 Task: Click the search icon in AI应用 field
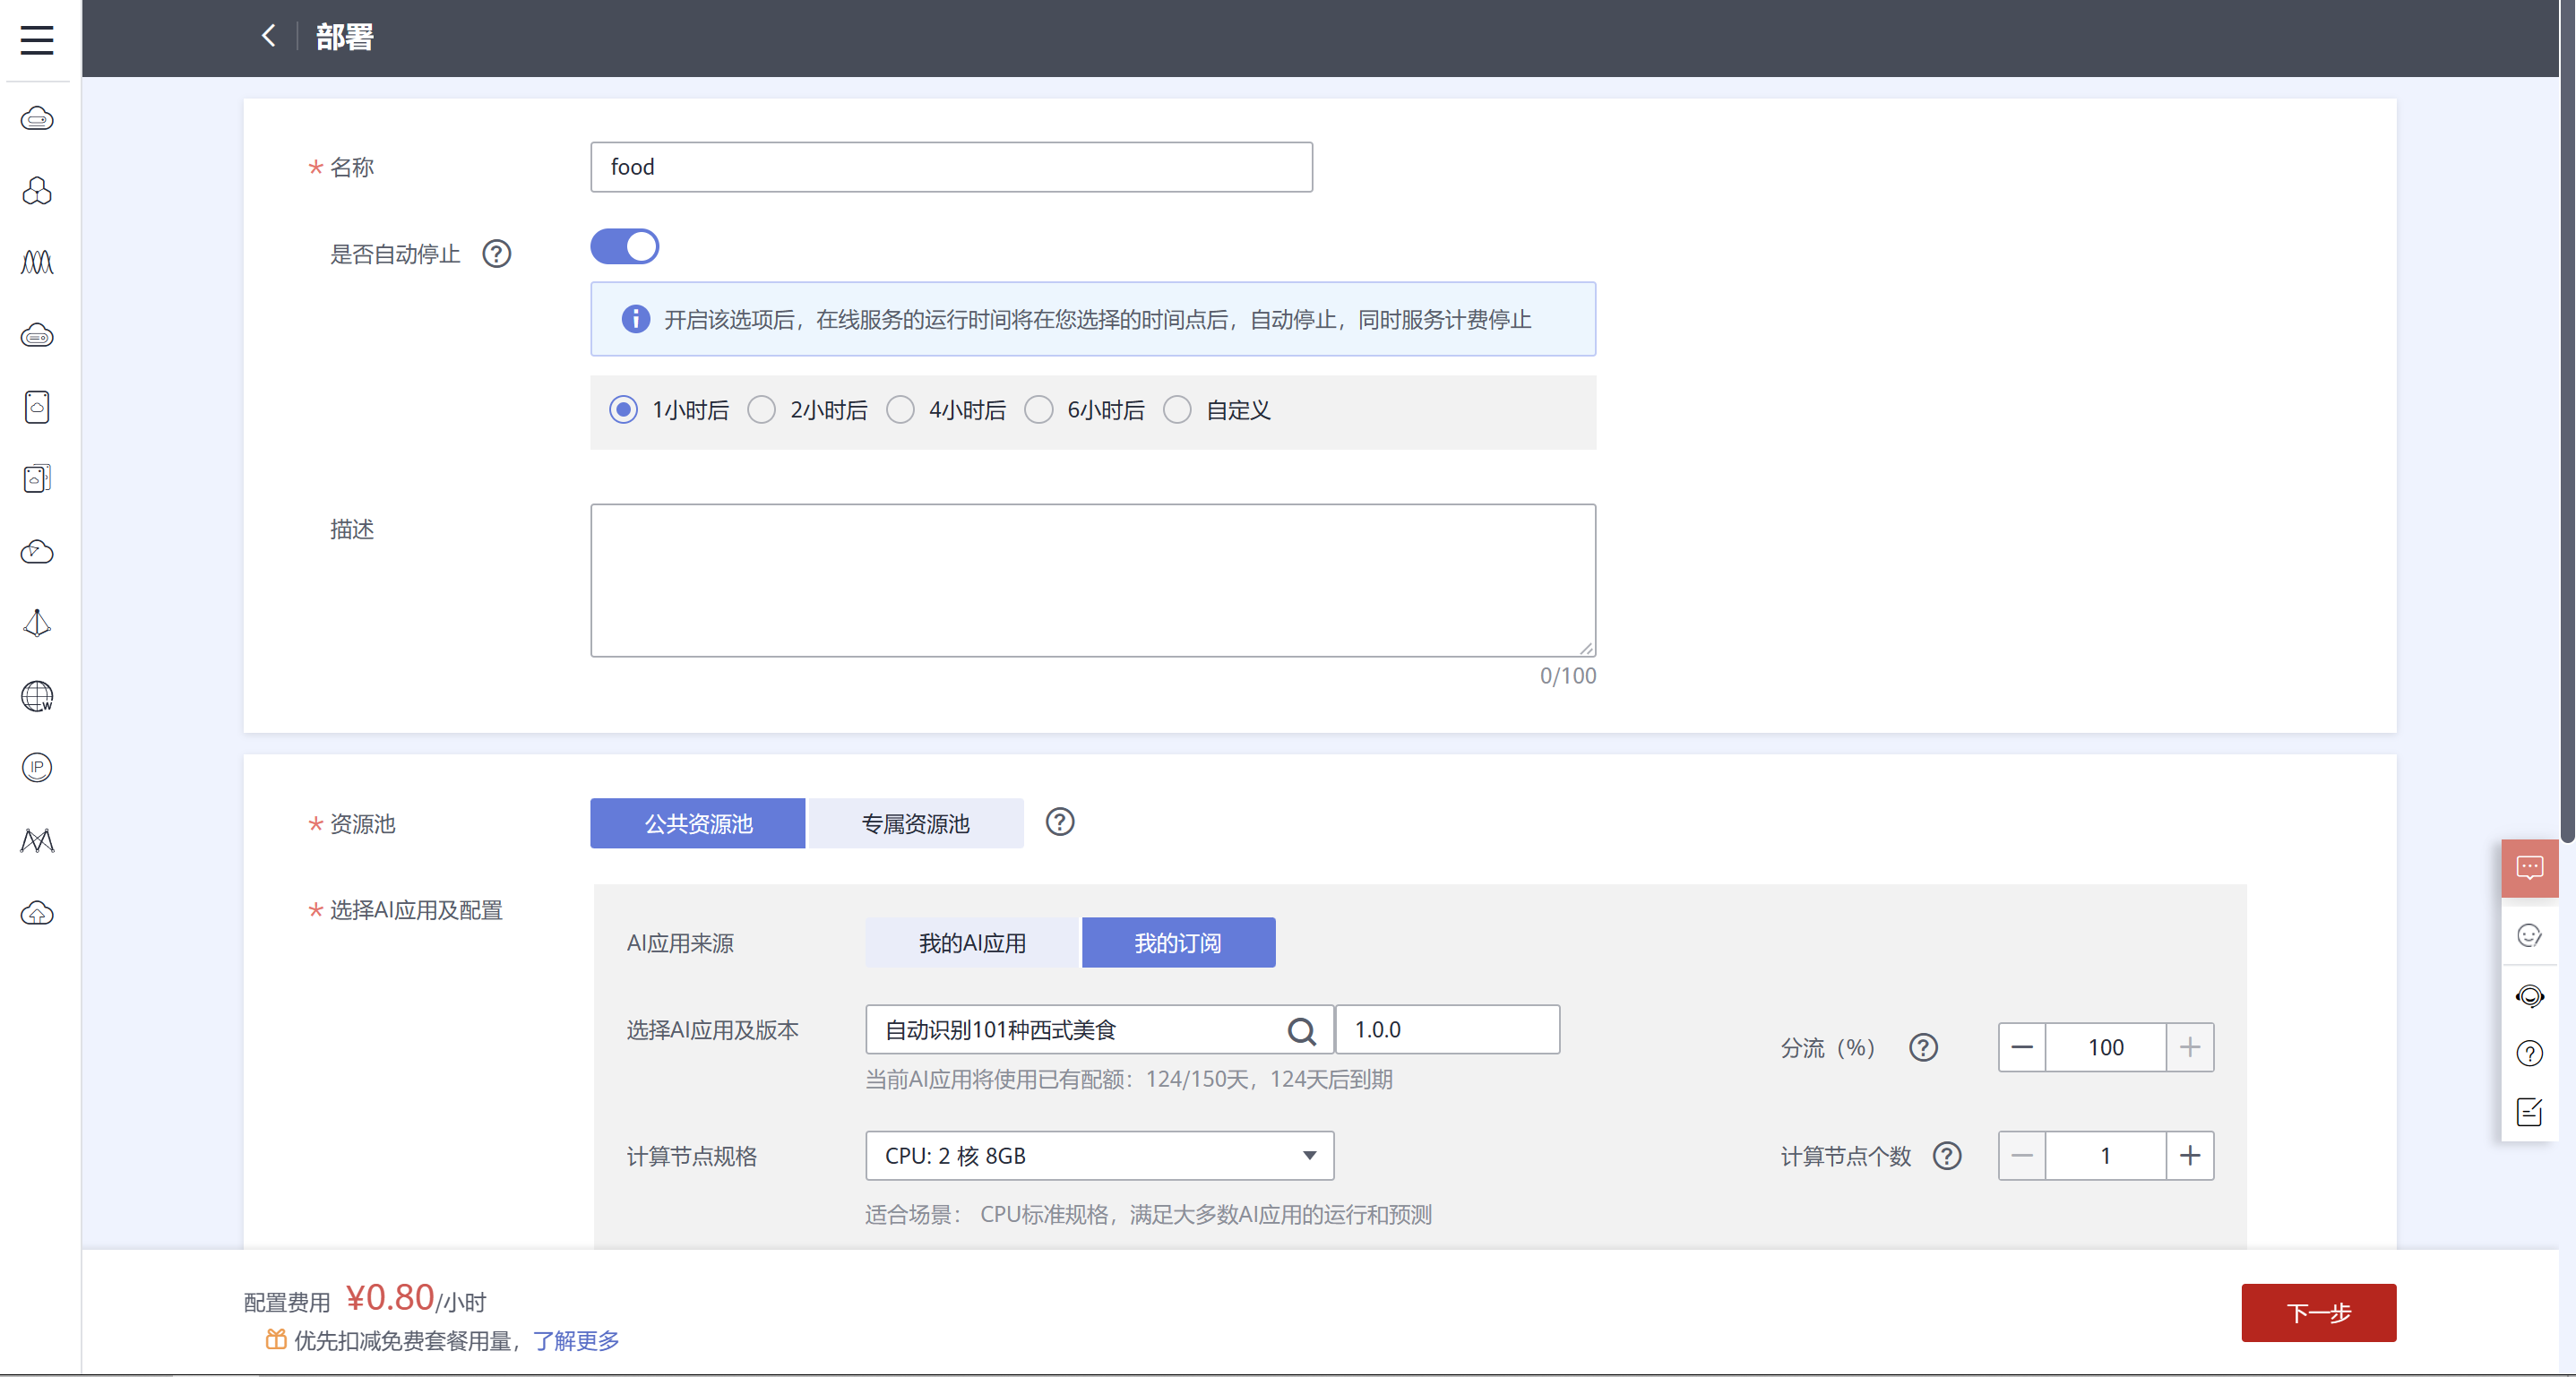click(x=1301, y=1030)
